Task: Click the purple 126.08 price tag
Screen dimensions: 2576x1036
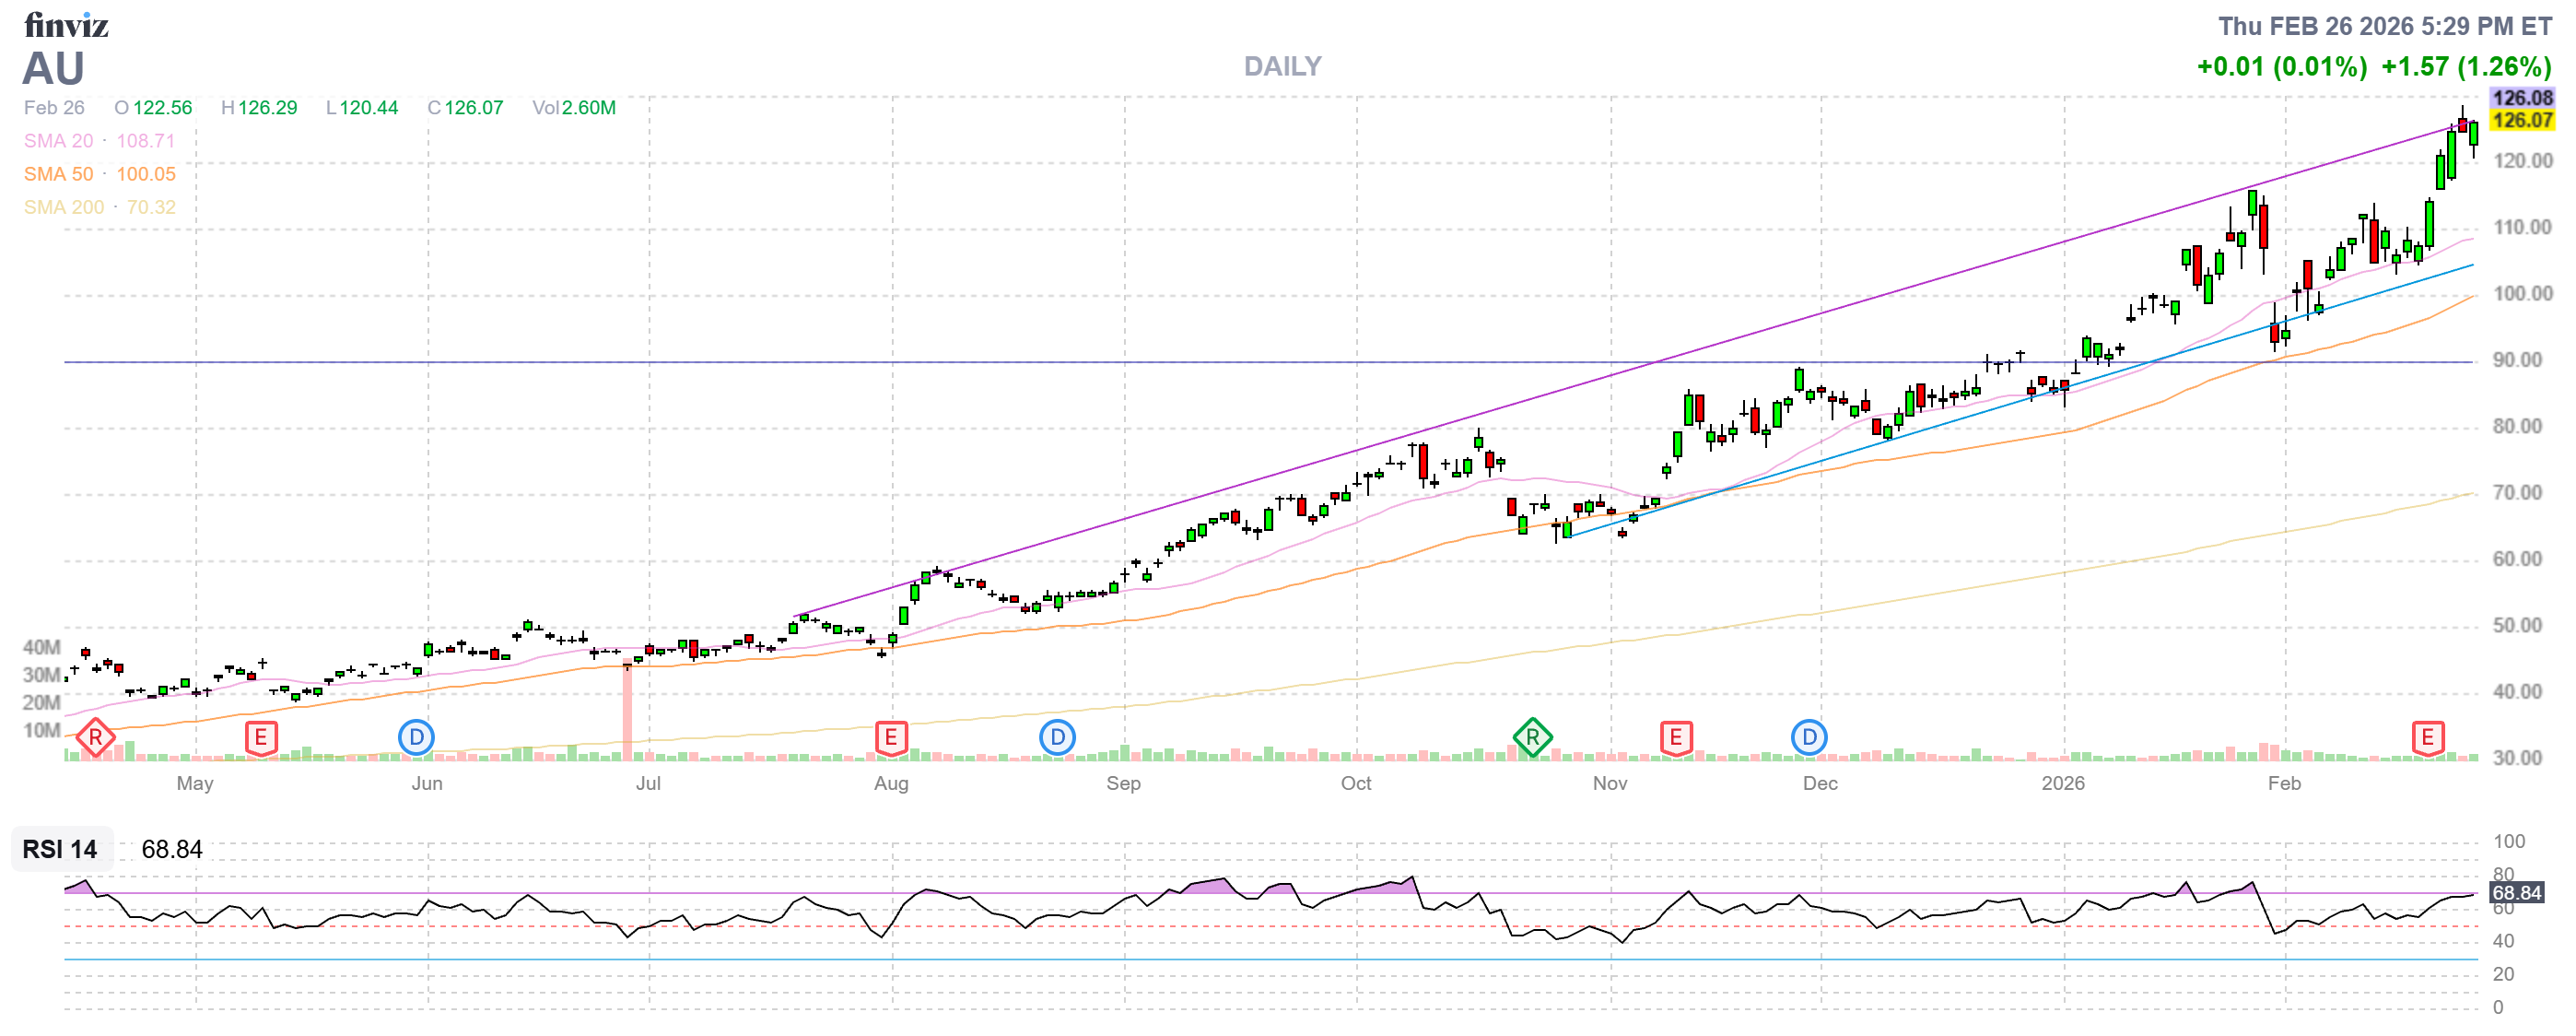Action: pos(2521,98)
